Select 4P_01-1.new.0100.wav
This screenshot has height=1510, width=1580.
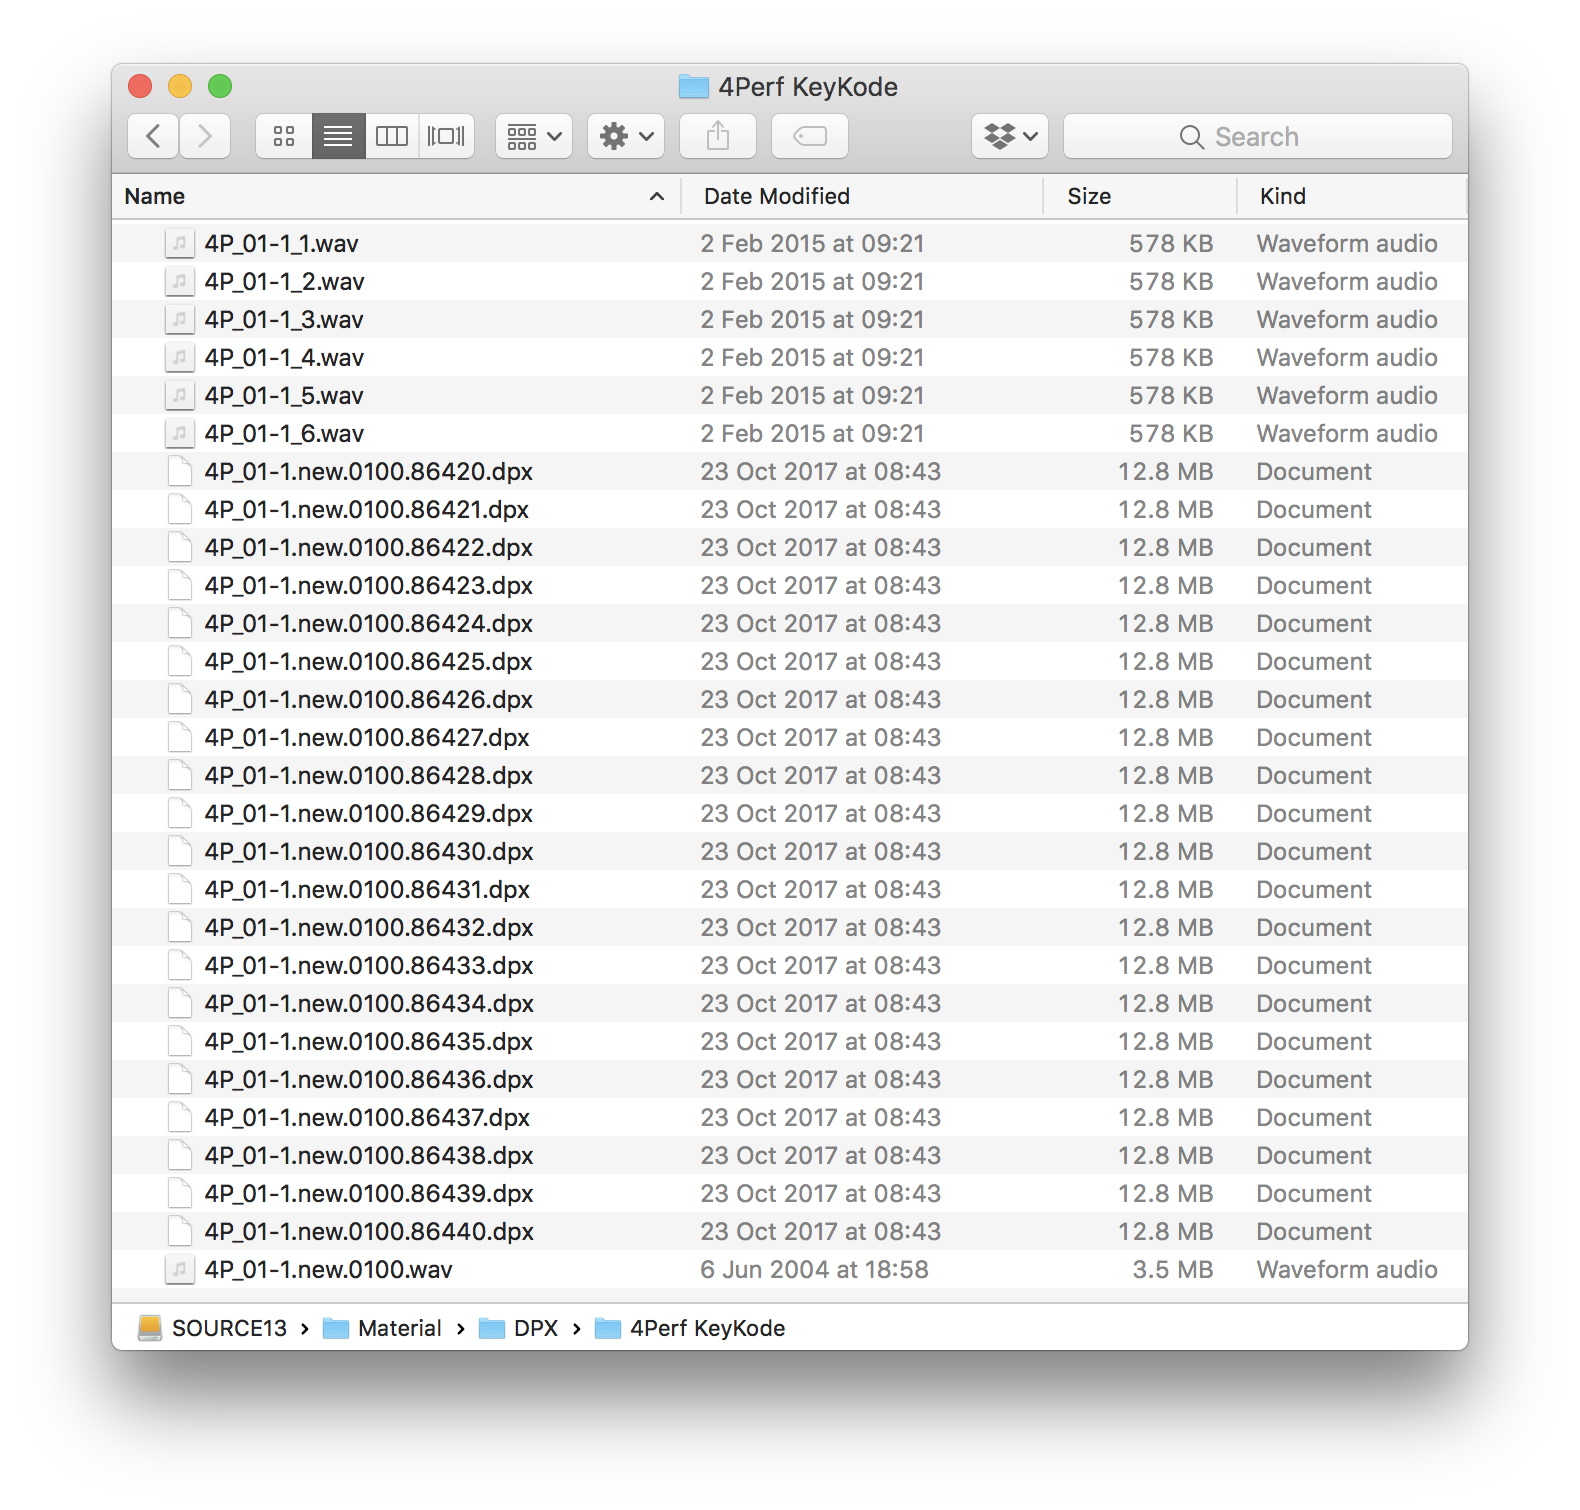(790, 1269)
